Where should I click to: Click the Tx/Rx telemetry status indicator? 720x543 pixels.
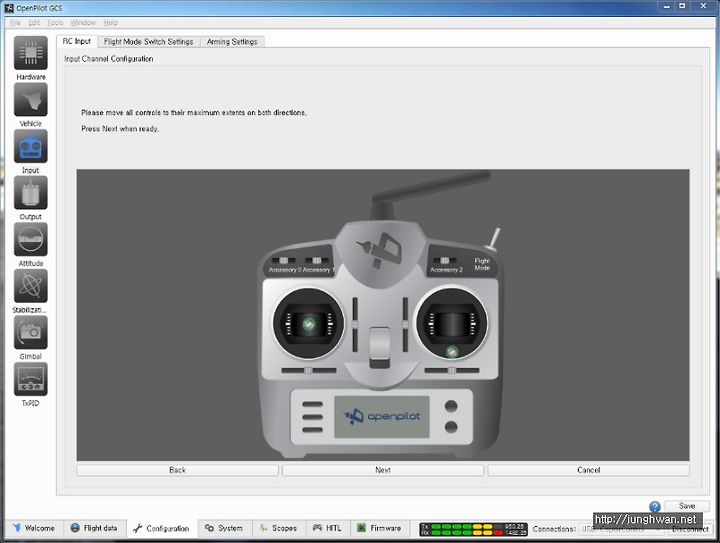pyautogui.click(x=473, y=530)
